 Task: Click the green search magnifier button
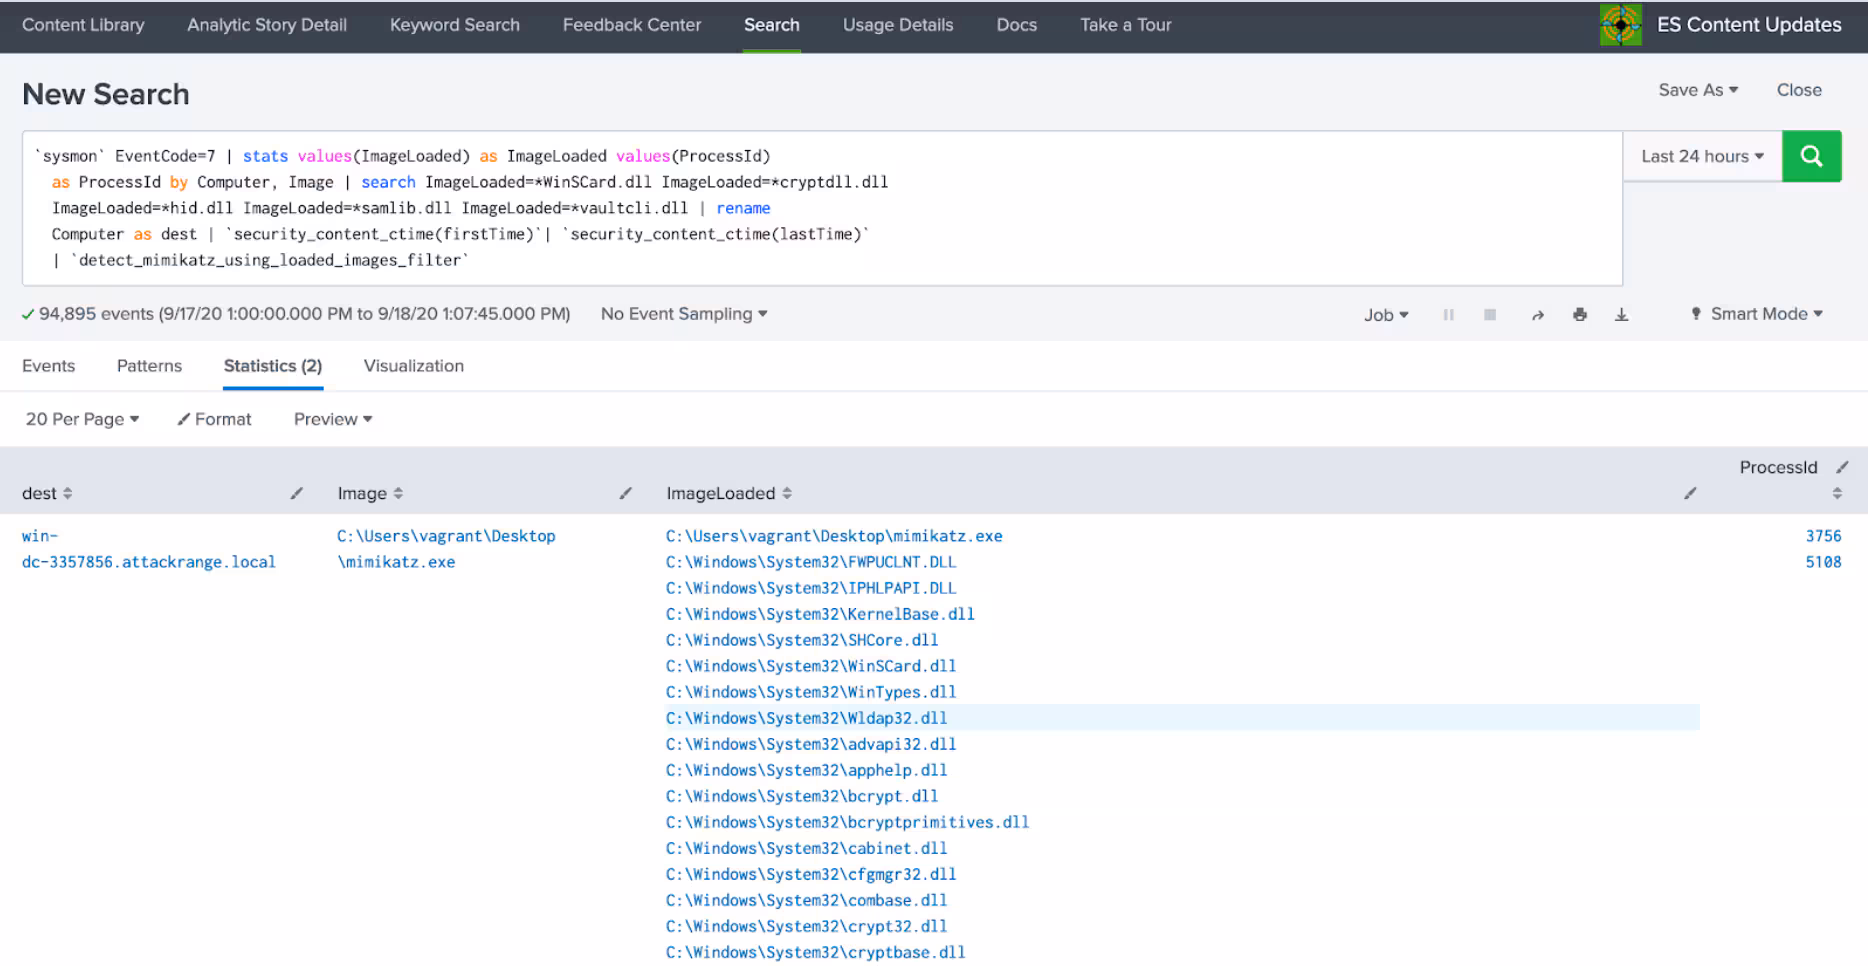(1811, 156)
